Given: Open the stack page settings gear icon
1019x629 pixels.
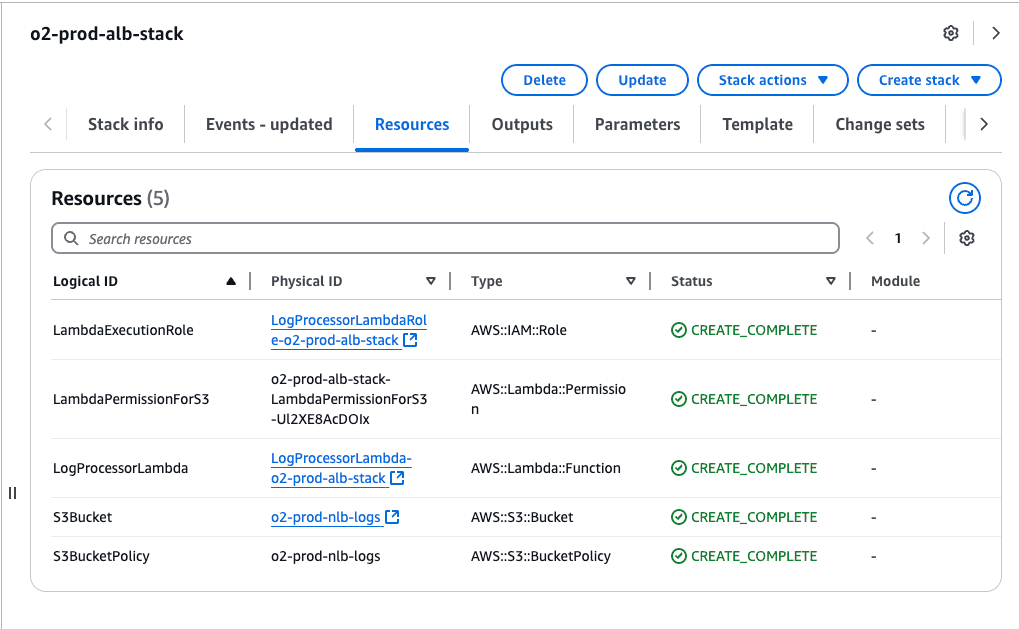Looking at the screenshot, I should [949, 33].
